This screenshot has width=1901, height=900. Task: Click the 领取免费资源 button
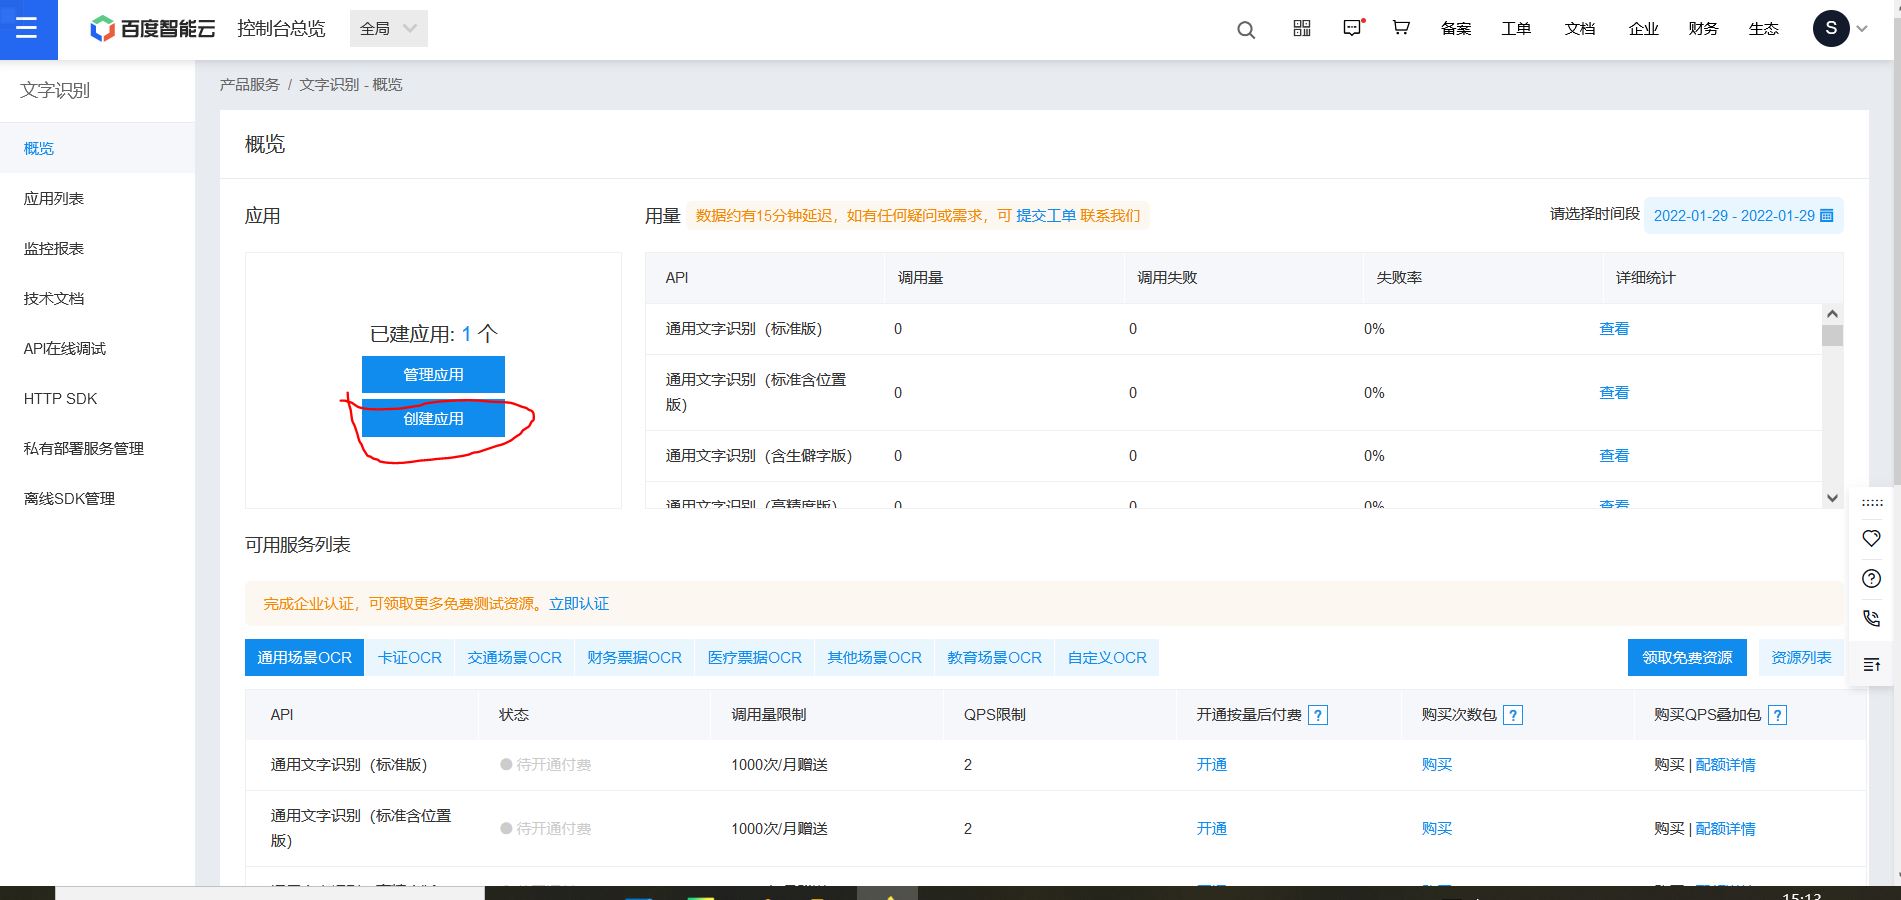point(1687,658)
